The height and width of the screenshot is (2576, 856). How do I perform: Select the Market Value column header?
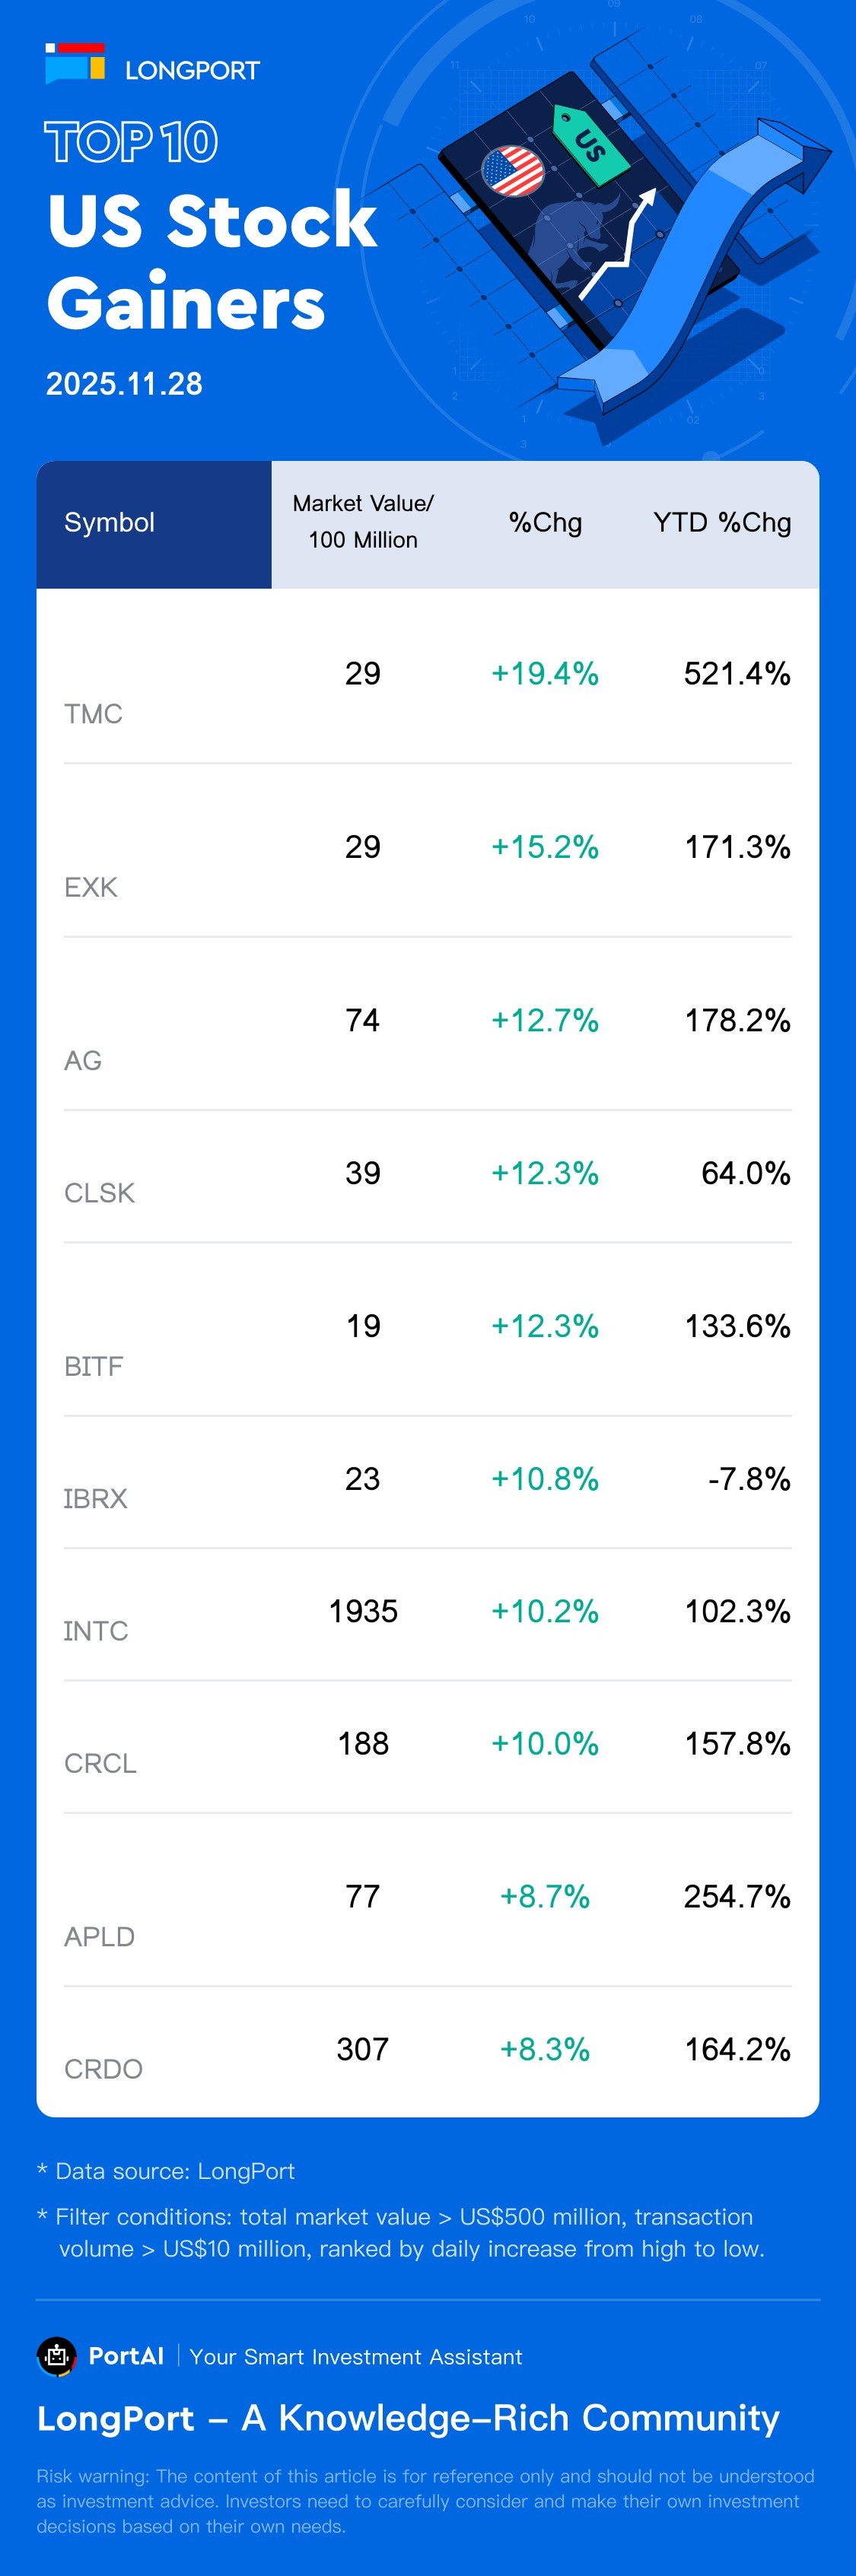click(363, 521)
